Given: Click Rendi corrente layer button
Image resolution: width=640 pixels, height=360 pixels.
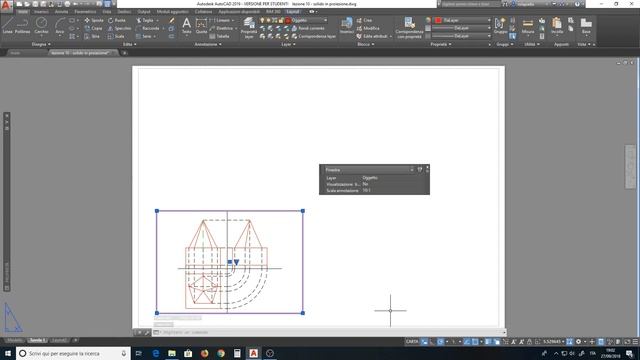Looking at the screenshot, I should click(308, 28).
